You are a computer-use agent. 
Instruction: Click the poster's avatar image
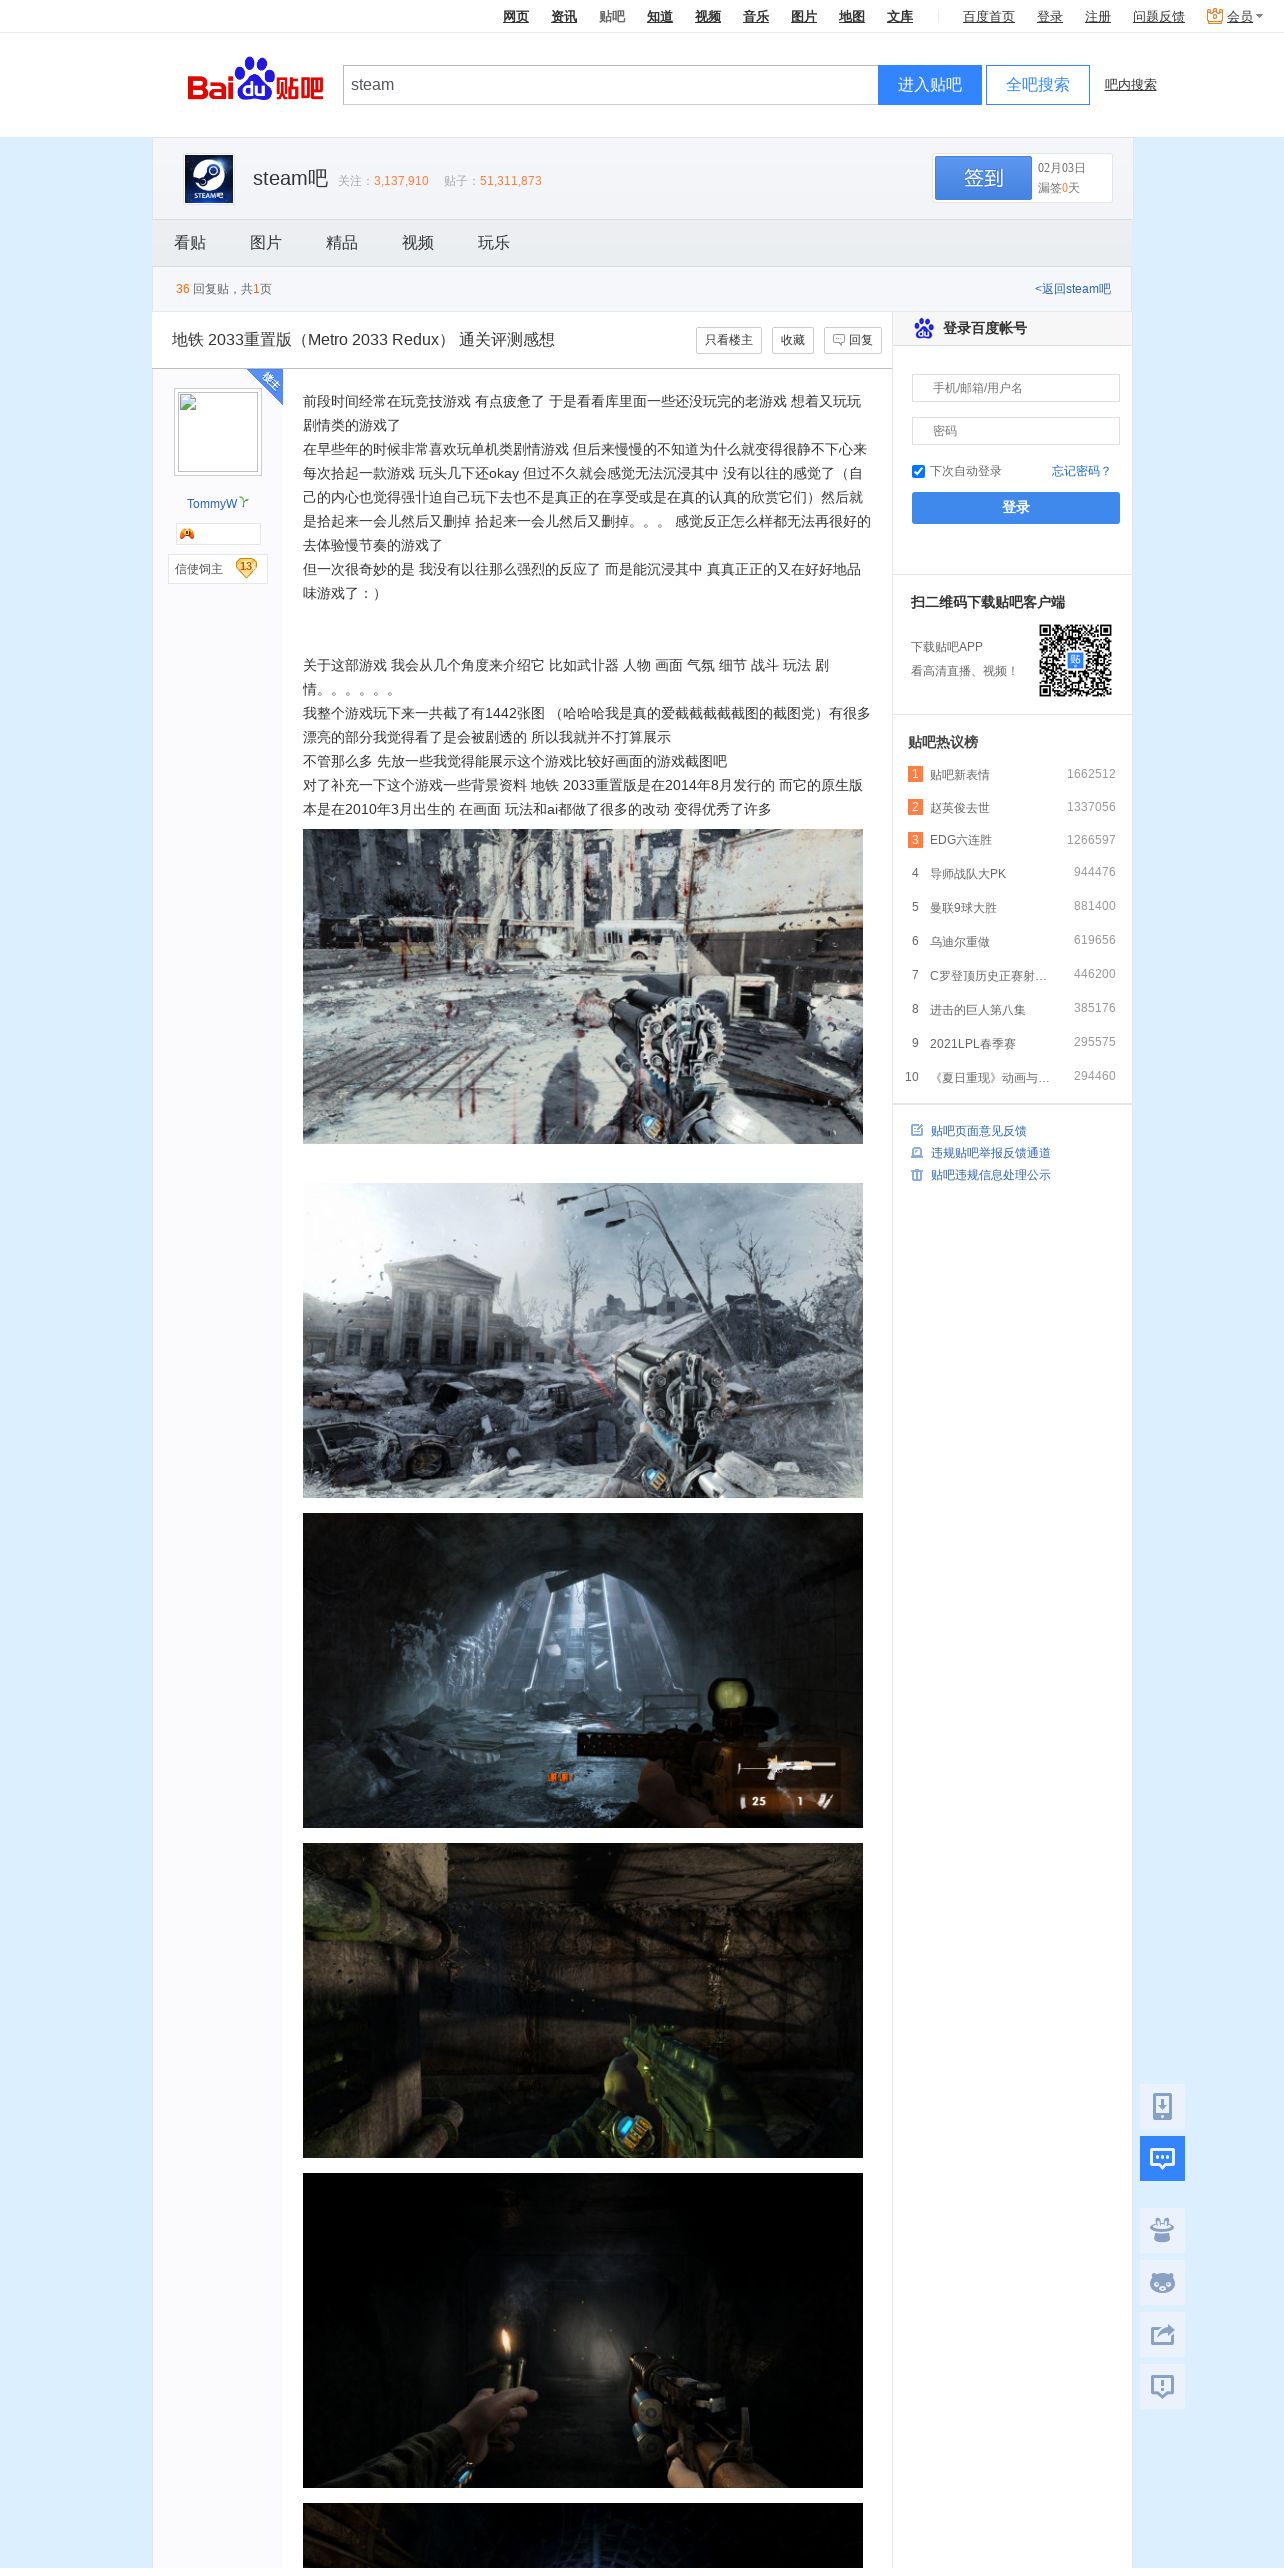point(218,432)
